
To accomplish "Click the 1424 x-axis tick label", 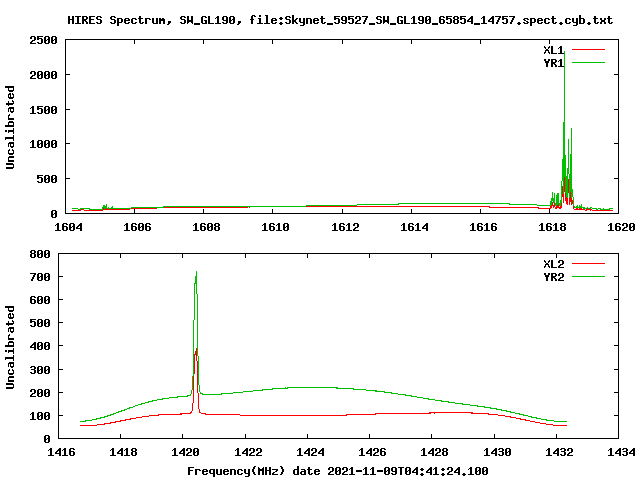I will coord(310,452).
